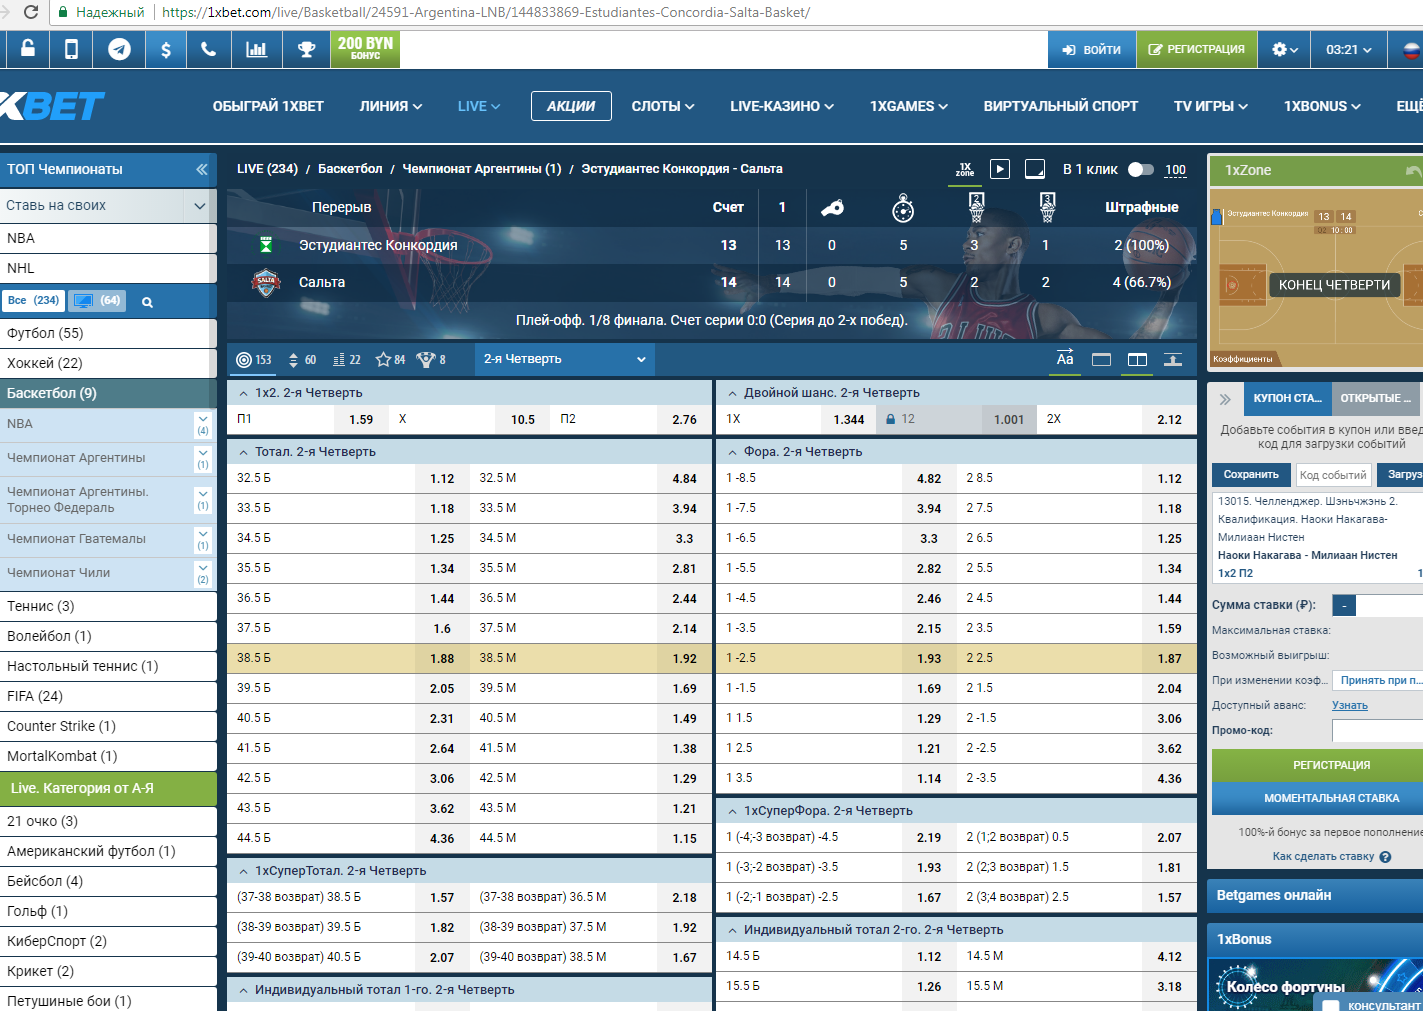The image size is (1423, 1011).
Task: Edit the one-click stake amount 100
Action: pyautogui.click(x=1176, y=170)
